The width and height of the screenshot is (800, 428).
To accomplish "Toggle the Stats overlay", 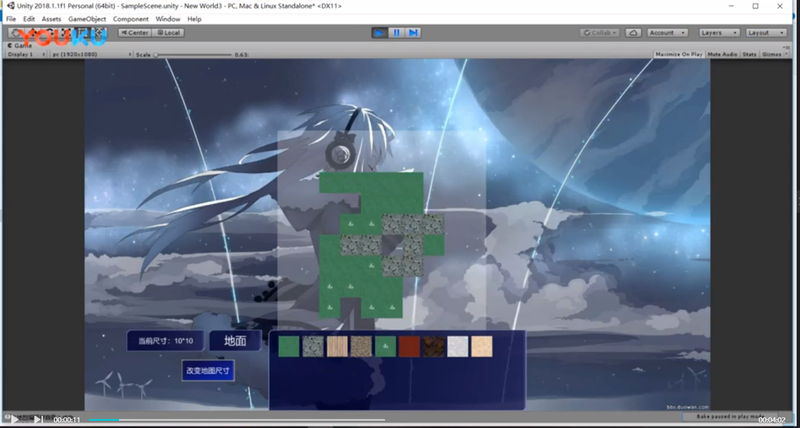I will pos(749,54).
